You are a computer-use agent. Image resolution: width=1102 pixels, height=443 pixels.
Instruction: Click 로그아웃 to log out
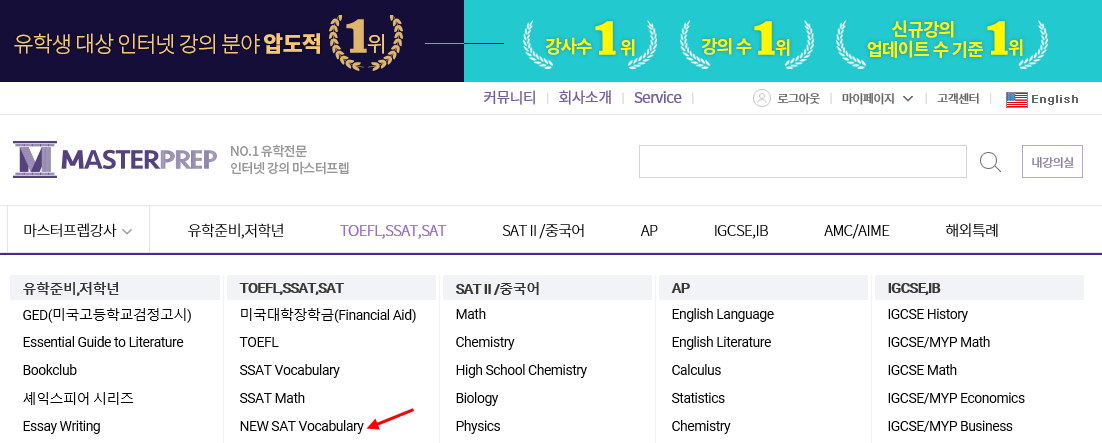click(x=798, y=98)
